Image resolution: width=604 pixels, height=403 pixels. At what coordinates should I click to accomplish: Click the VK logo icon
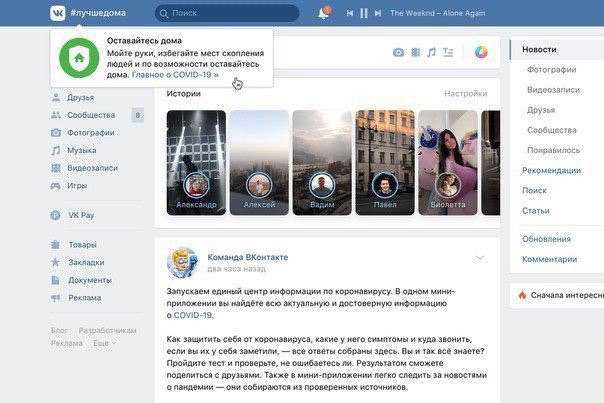[58, 13]
